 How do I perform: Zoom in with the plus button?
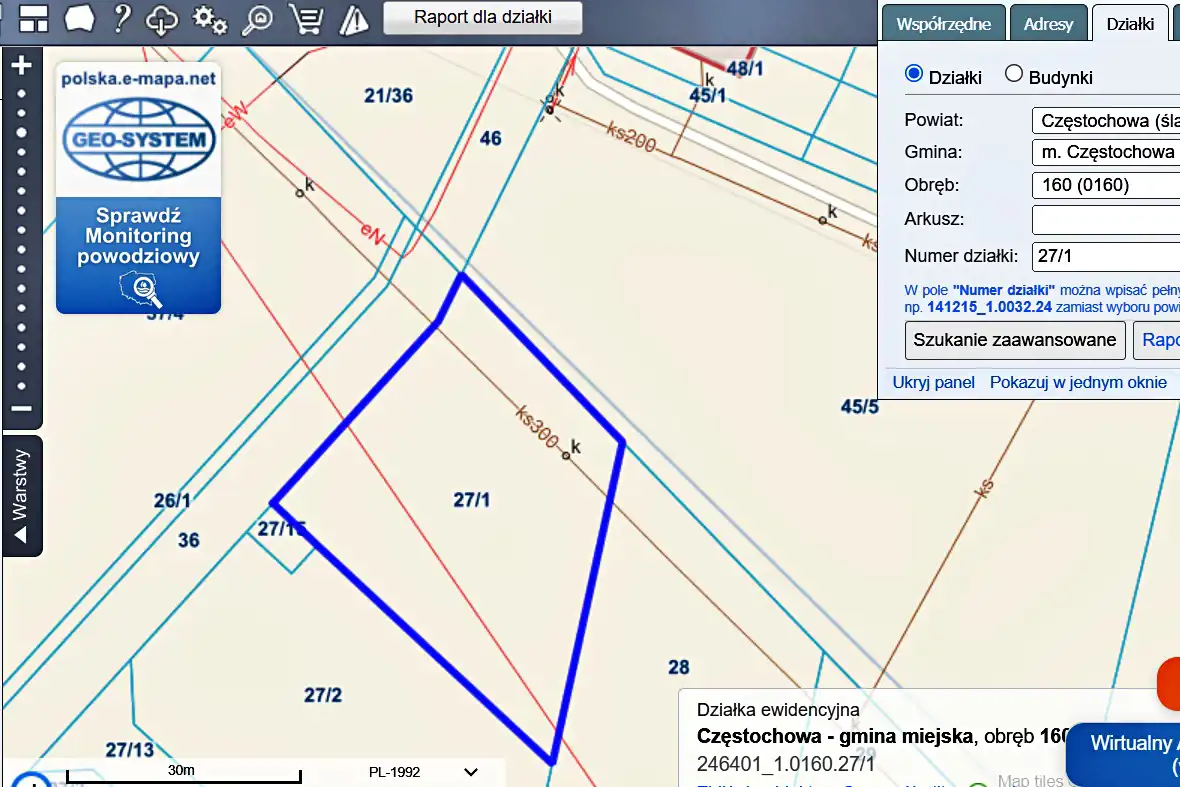pyautogui.click(x=21, y=66)
